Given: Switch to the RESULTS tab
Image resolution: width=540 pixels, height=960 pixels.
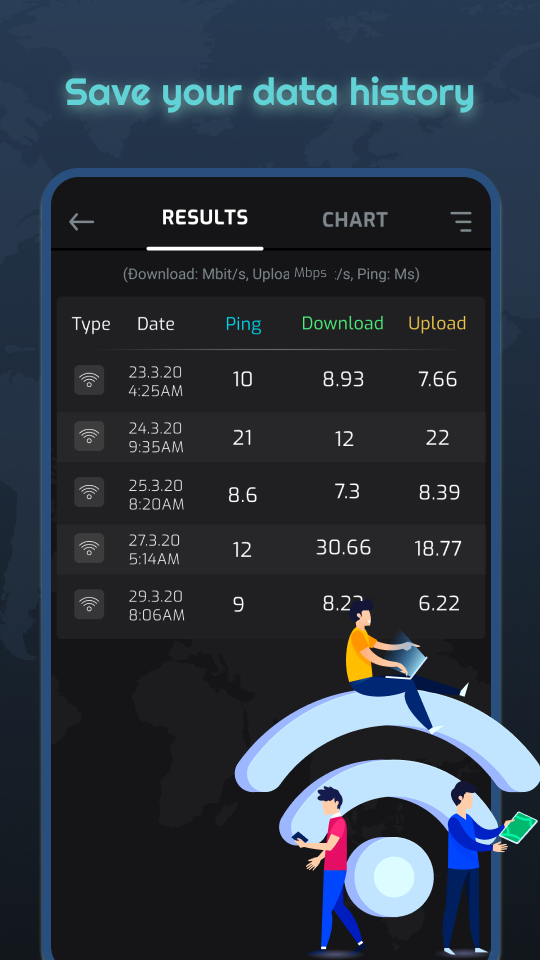Looking at the screenshot, I should coord(205,218).
